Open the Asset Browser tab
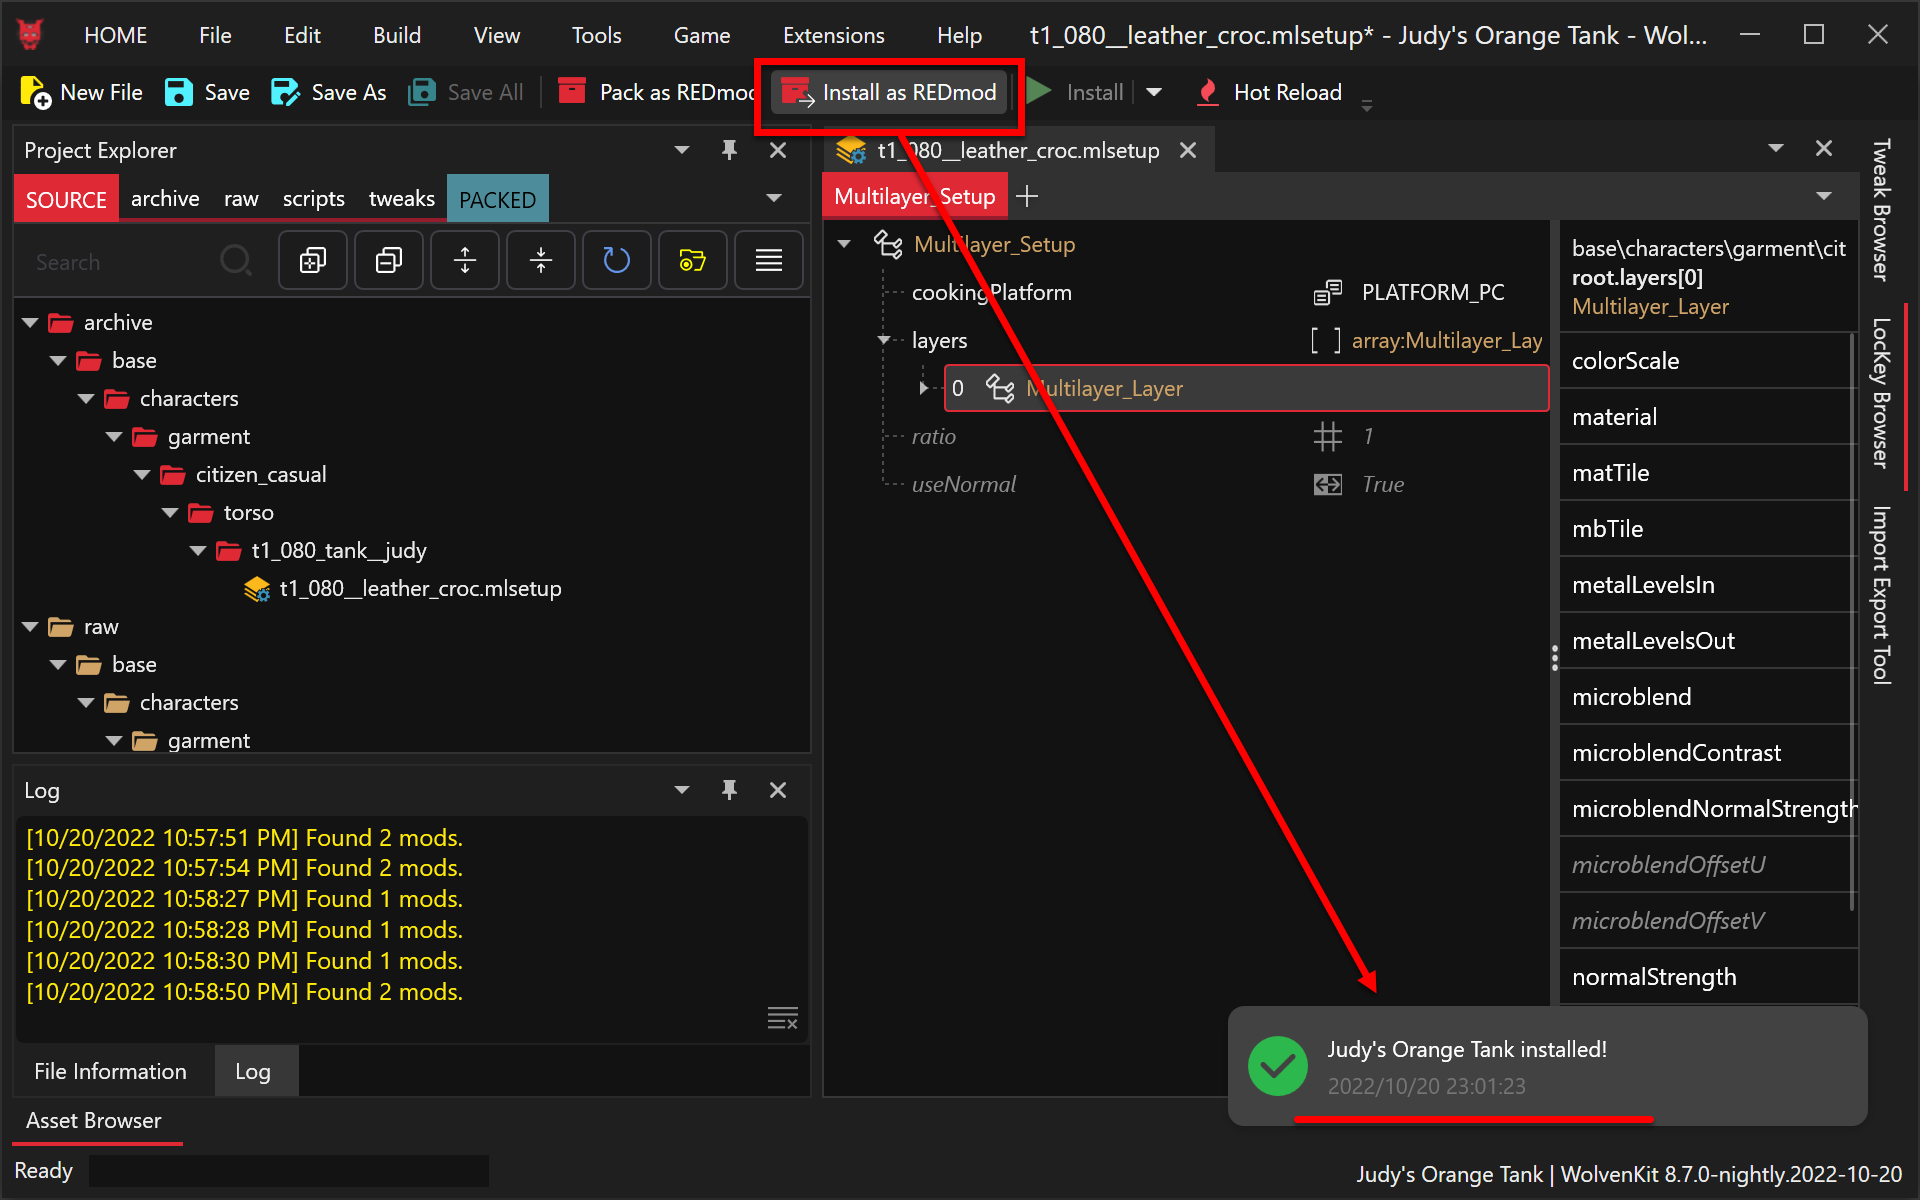 pyautogui.click(x=94, y=1121)
